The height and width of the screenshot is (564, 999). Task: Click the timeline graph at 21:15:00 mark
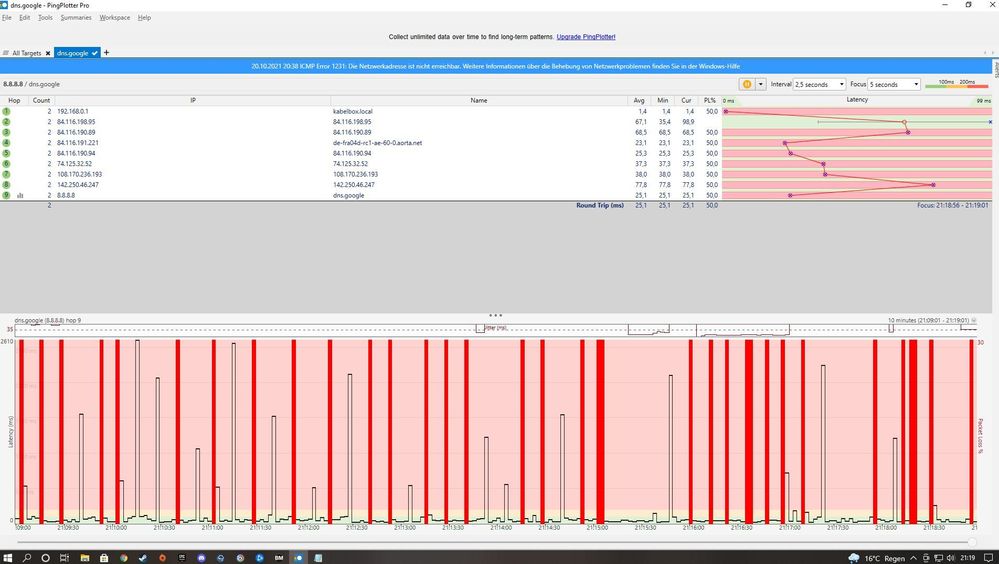coord(597,430)
